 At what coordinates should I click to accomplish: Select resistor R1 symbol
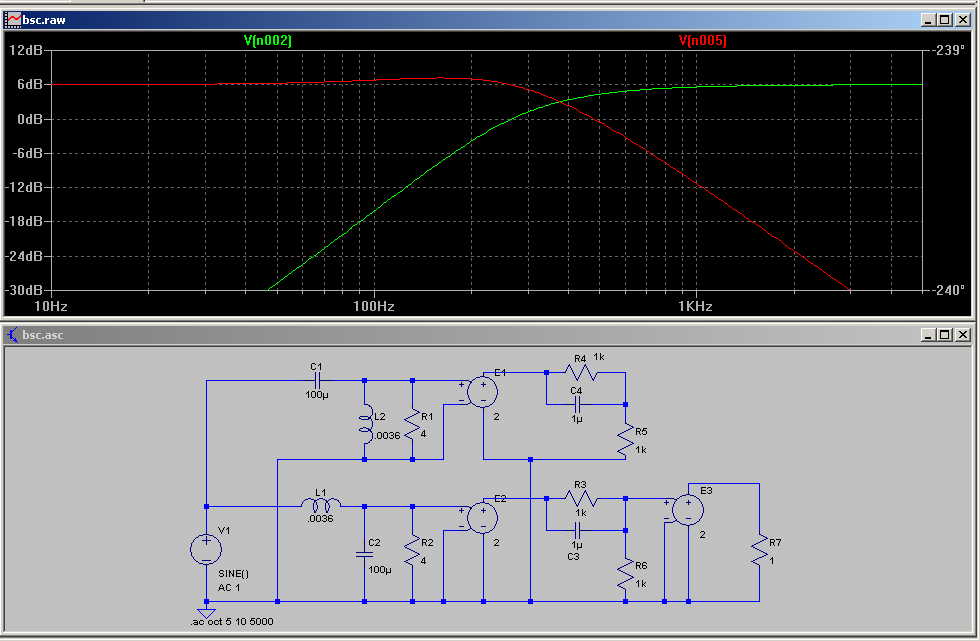pyautogui.click(x=412, y=425)
